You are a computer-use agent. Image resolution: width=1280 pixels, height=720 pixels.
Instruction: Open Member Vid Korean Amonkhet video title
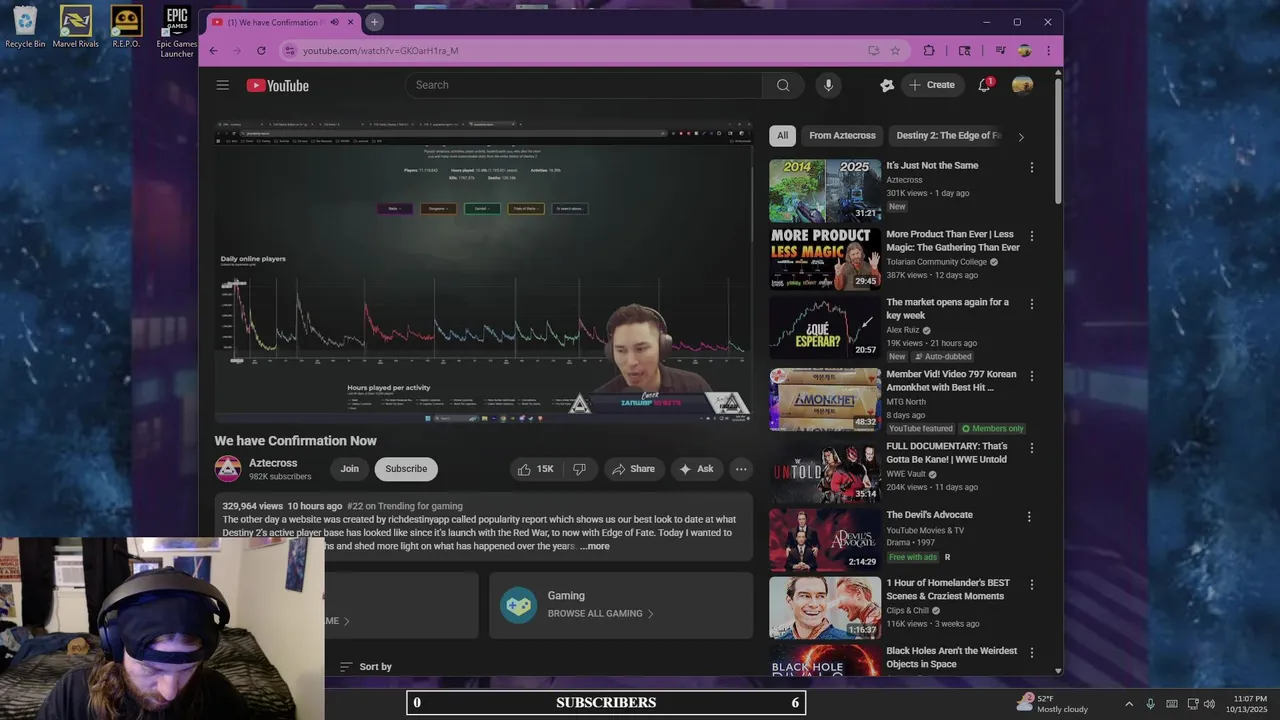tap(951, 381)
